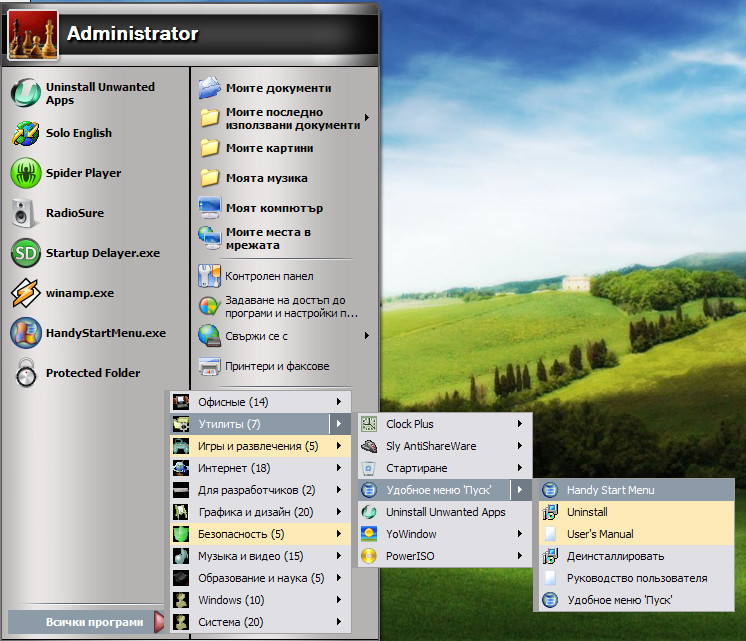Viewport: 746px width, 641px height.
Task: Open HandyStartMenu.exe icon
Action: (x=26, y=333)
